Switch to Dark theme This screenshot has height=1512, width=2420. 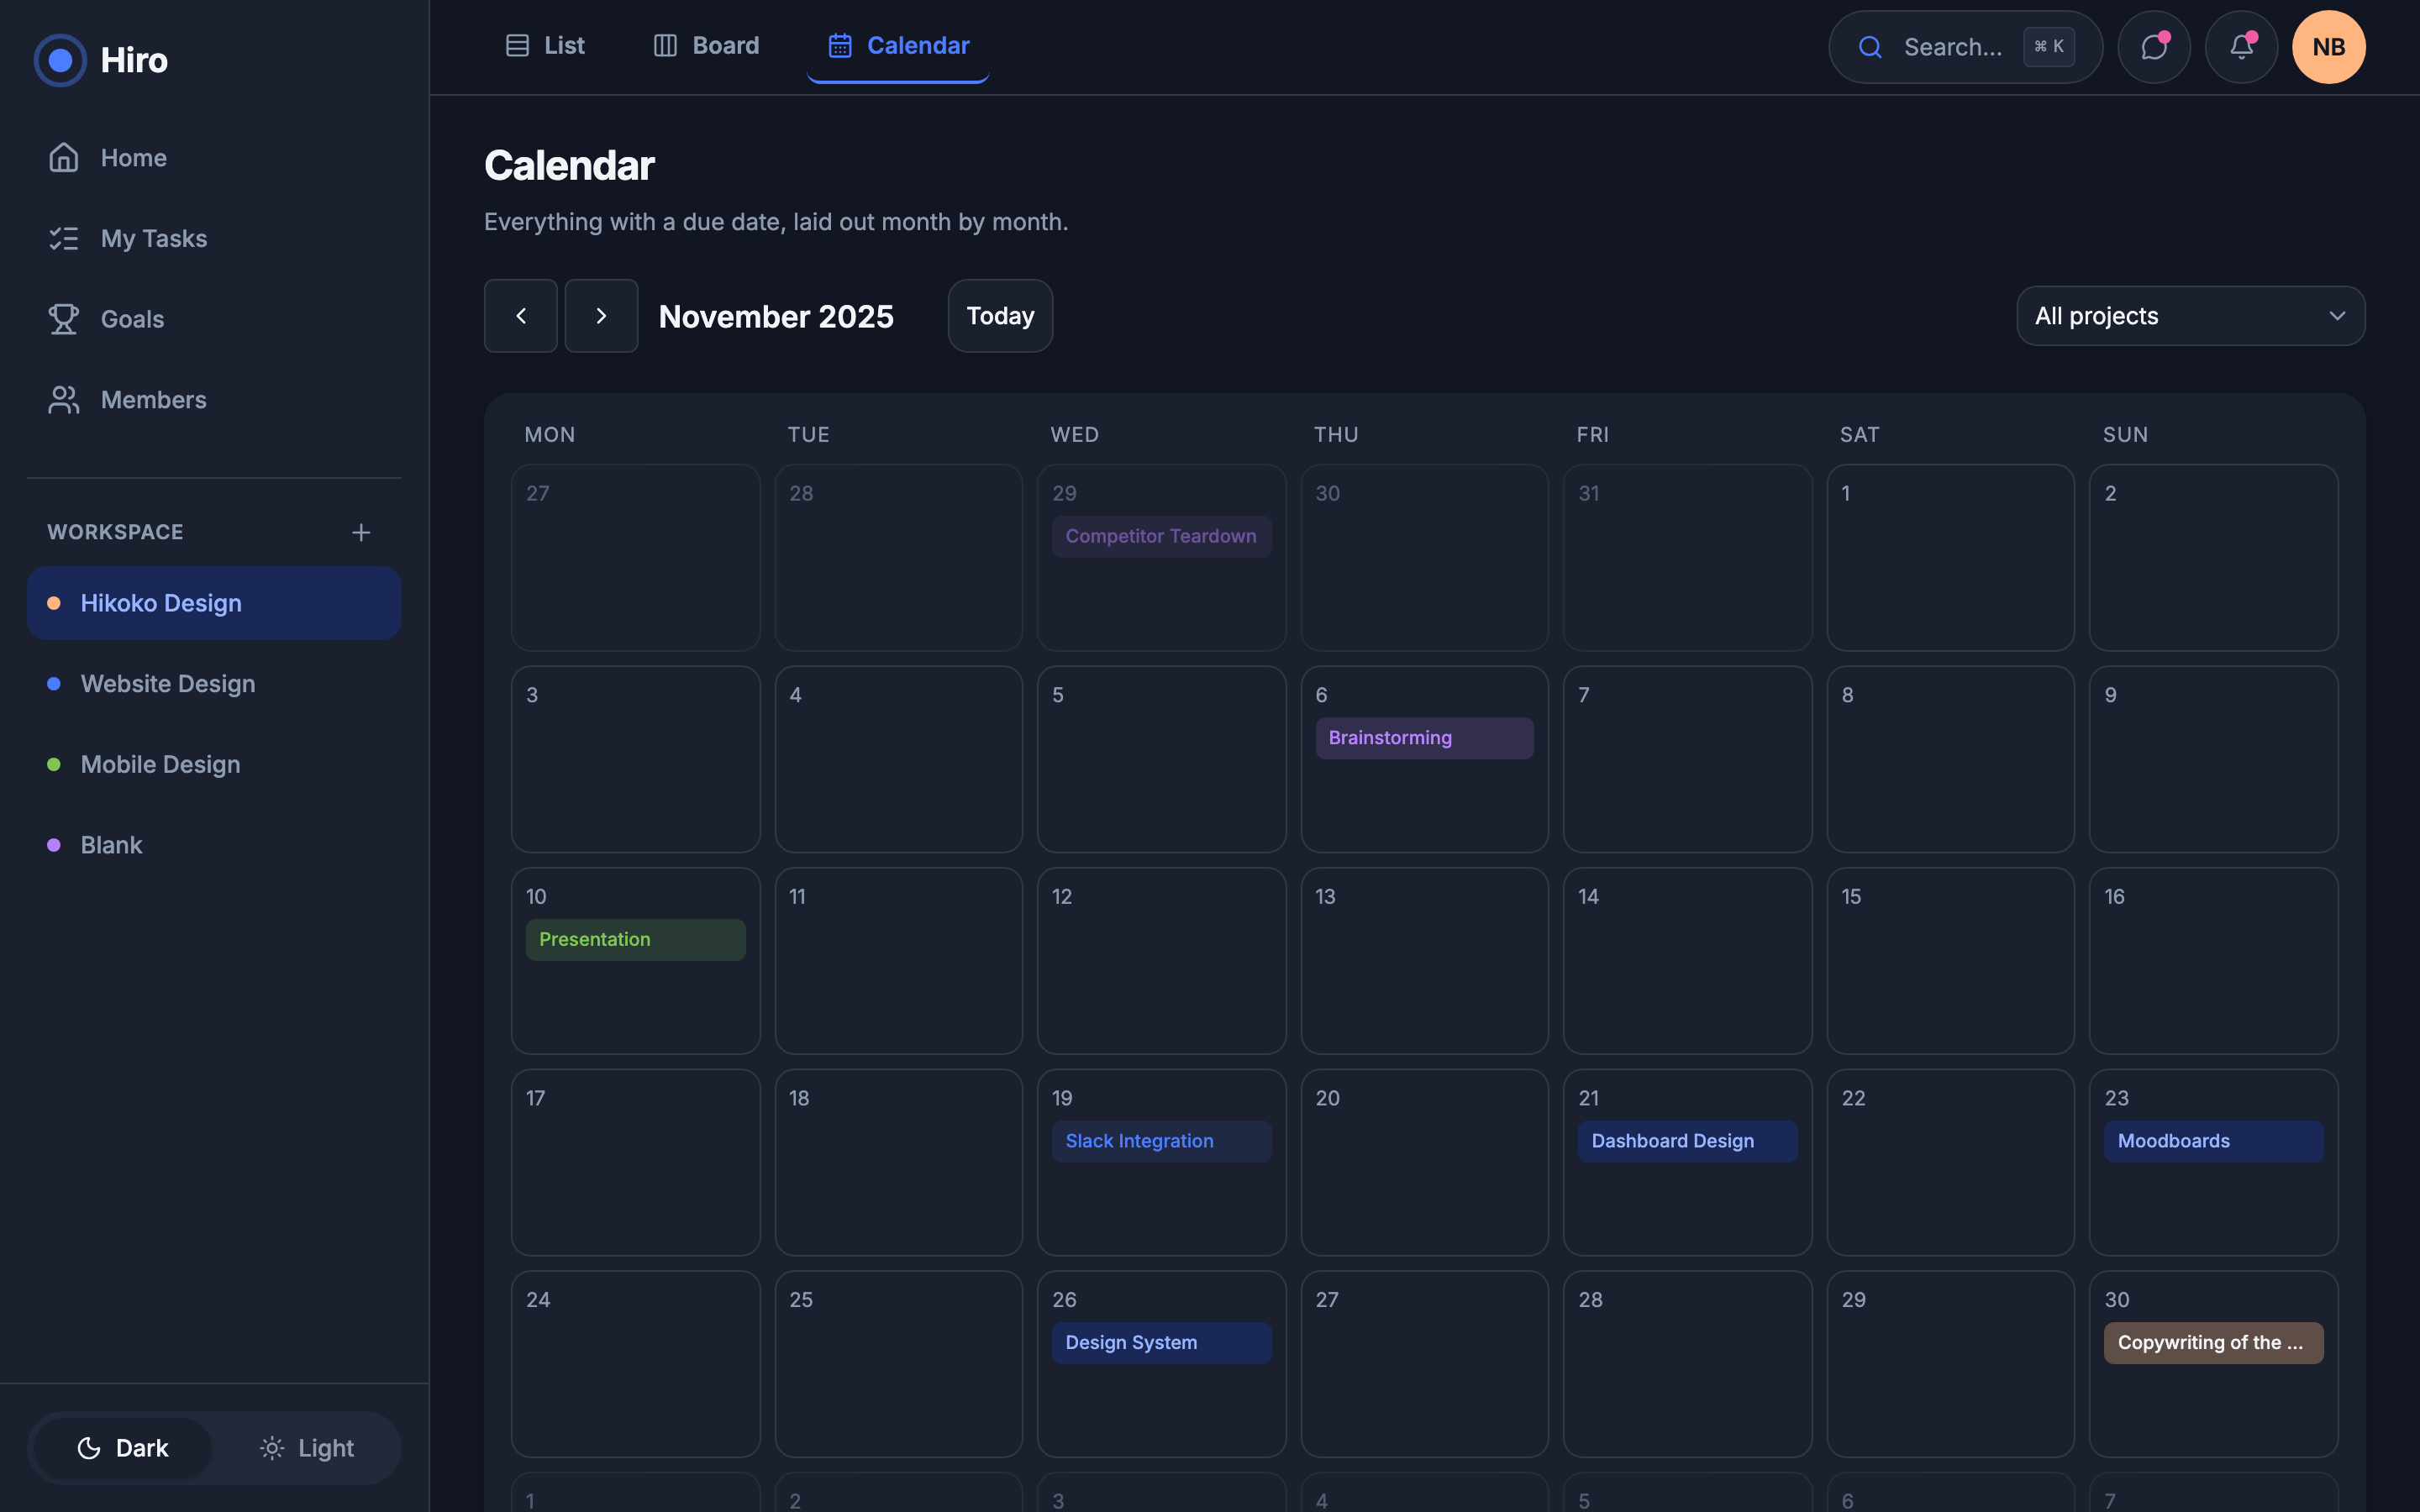[123, 1448]
